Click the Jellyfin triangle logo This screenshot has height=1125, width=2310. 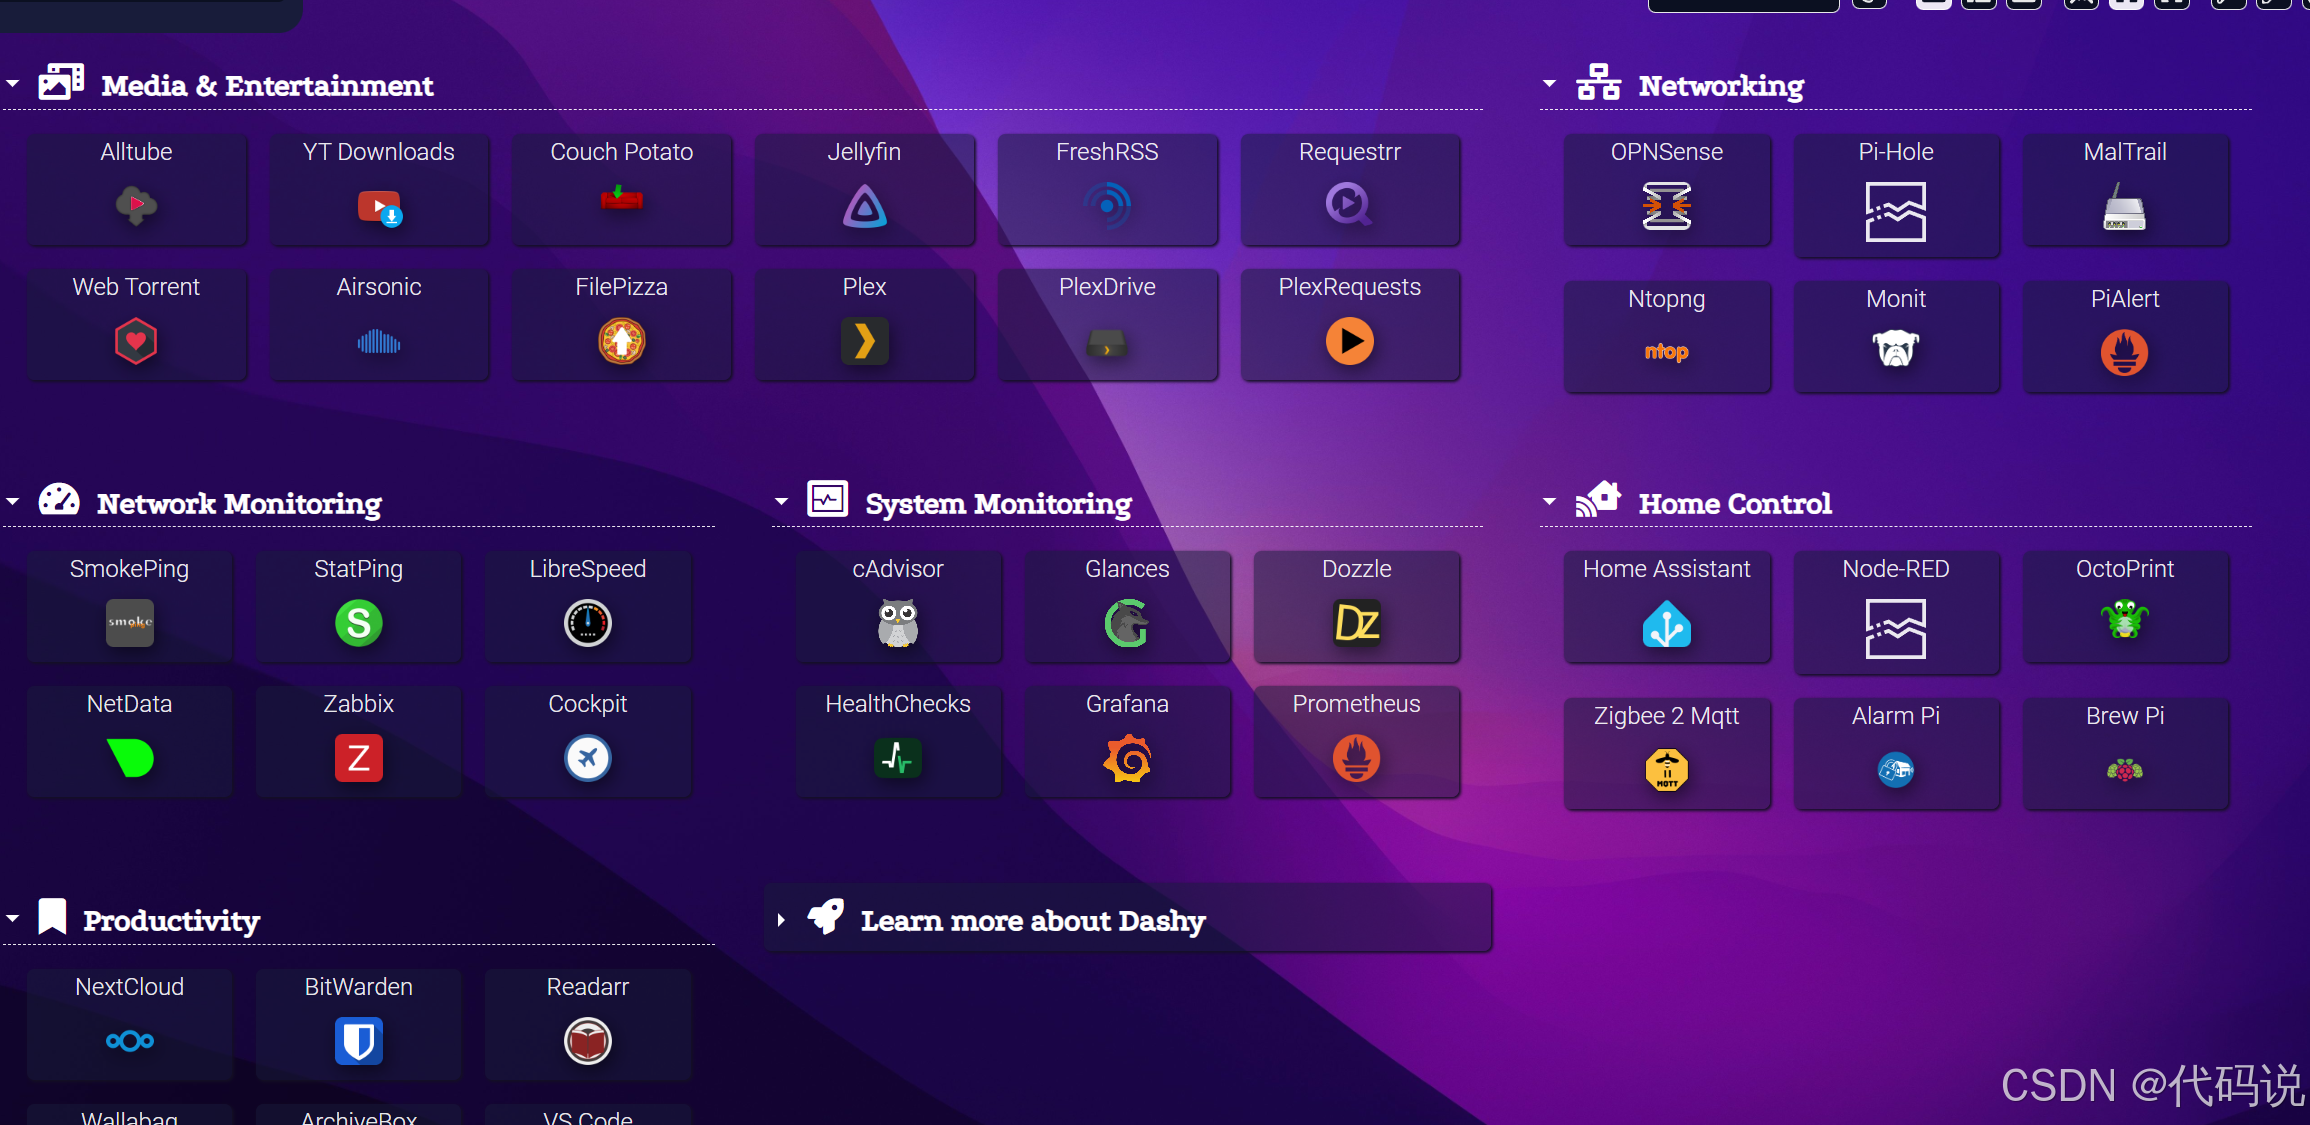[864, 207]
